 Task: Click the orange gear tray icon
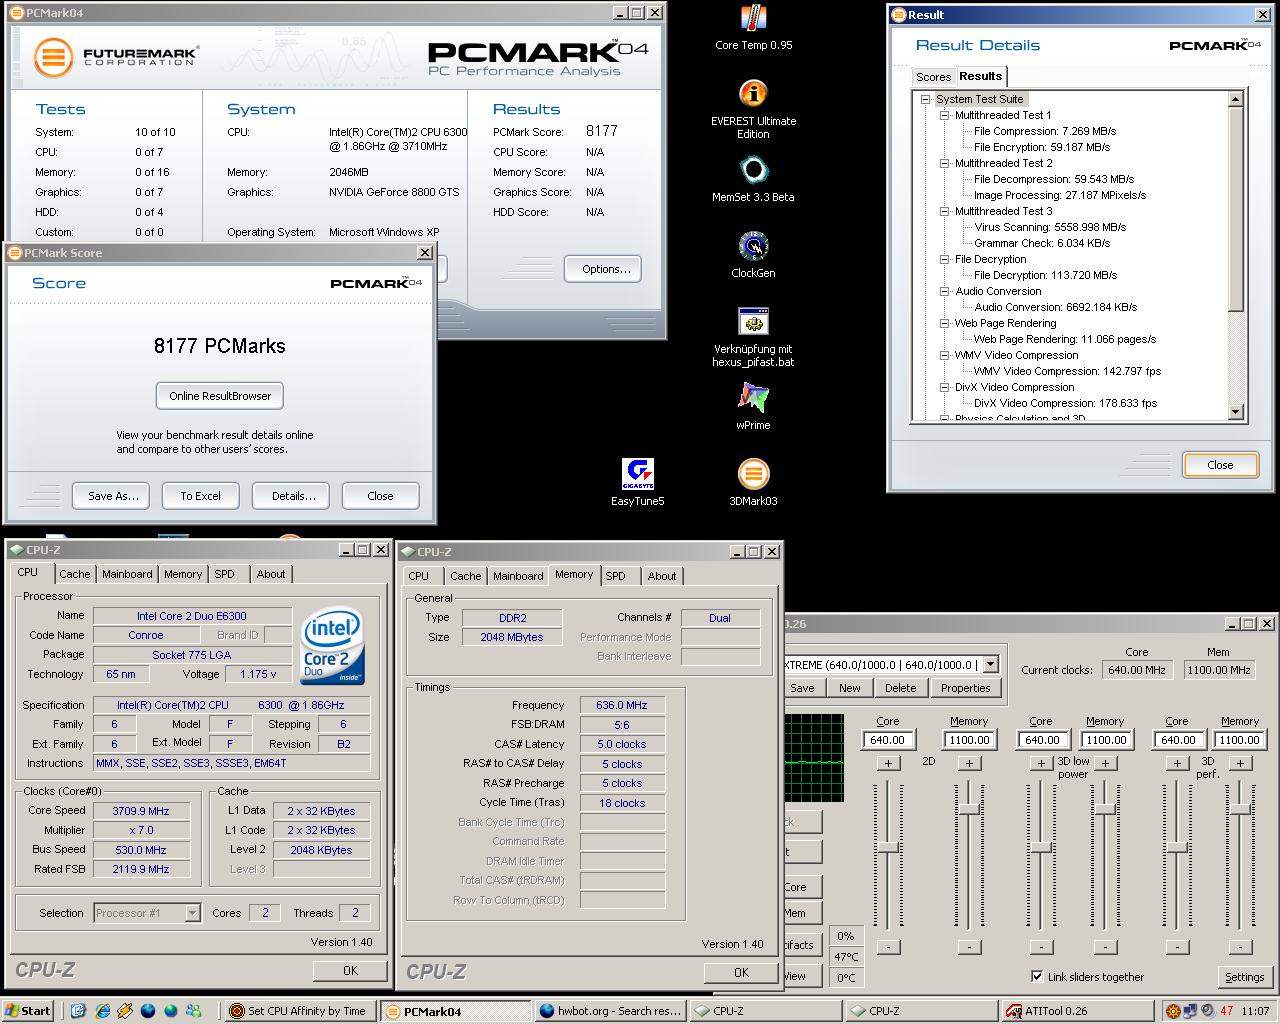(x=1173, y=1011)
